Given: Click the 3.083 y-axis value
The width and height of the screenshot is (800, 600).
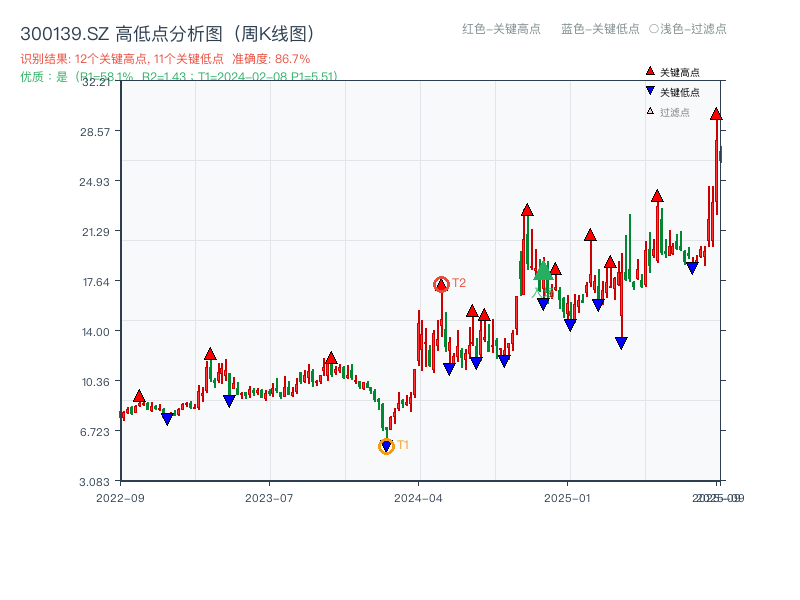Looking at the screenshot, I should pos(94,482).
